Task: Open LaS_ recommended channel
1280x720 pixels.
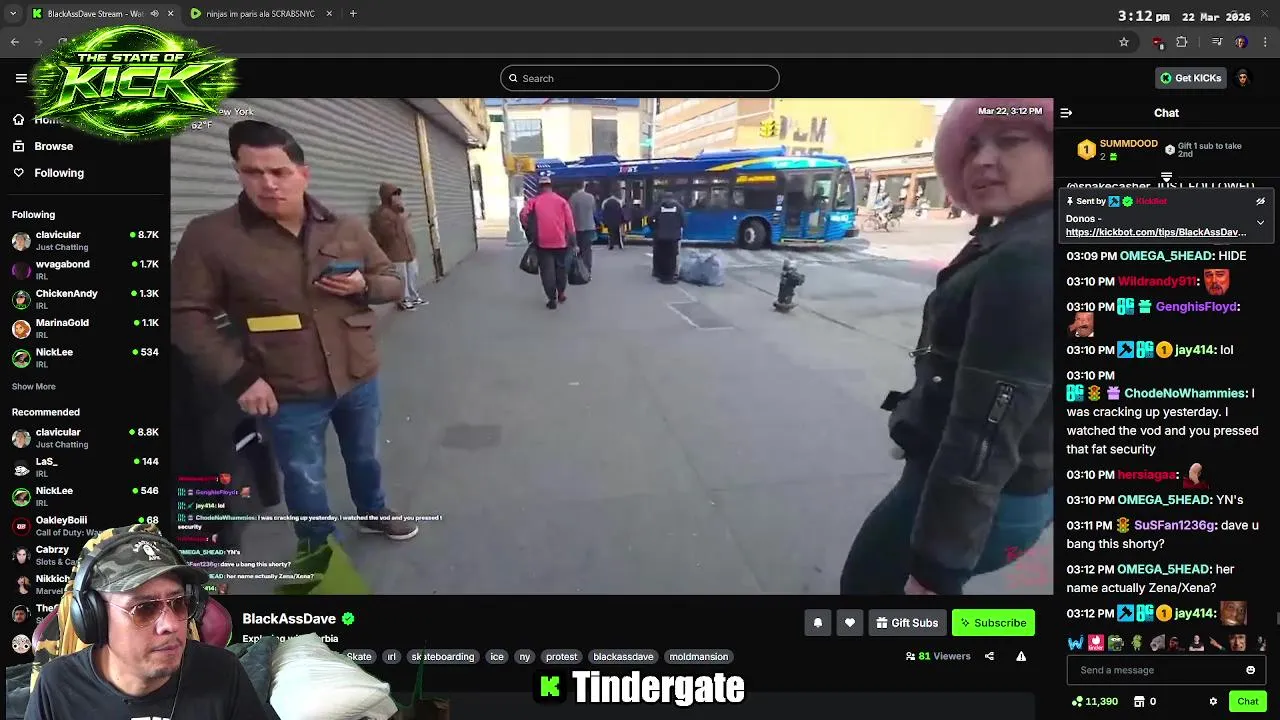Action: pyautogui.click(x=85, y=467)
